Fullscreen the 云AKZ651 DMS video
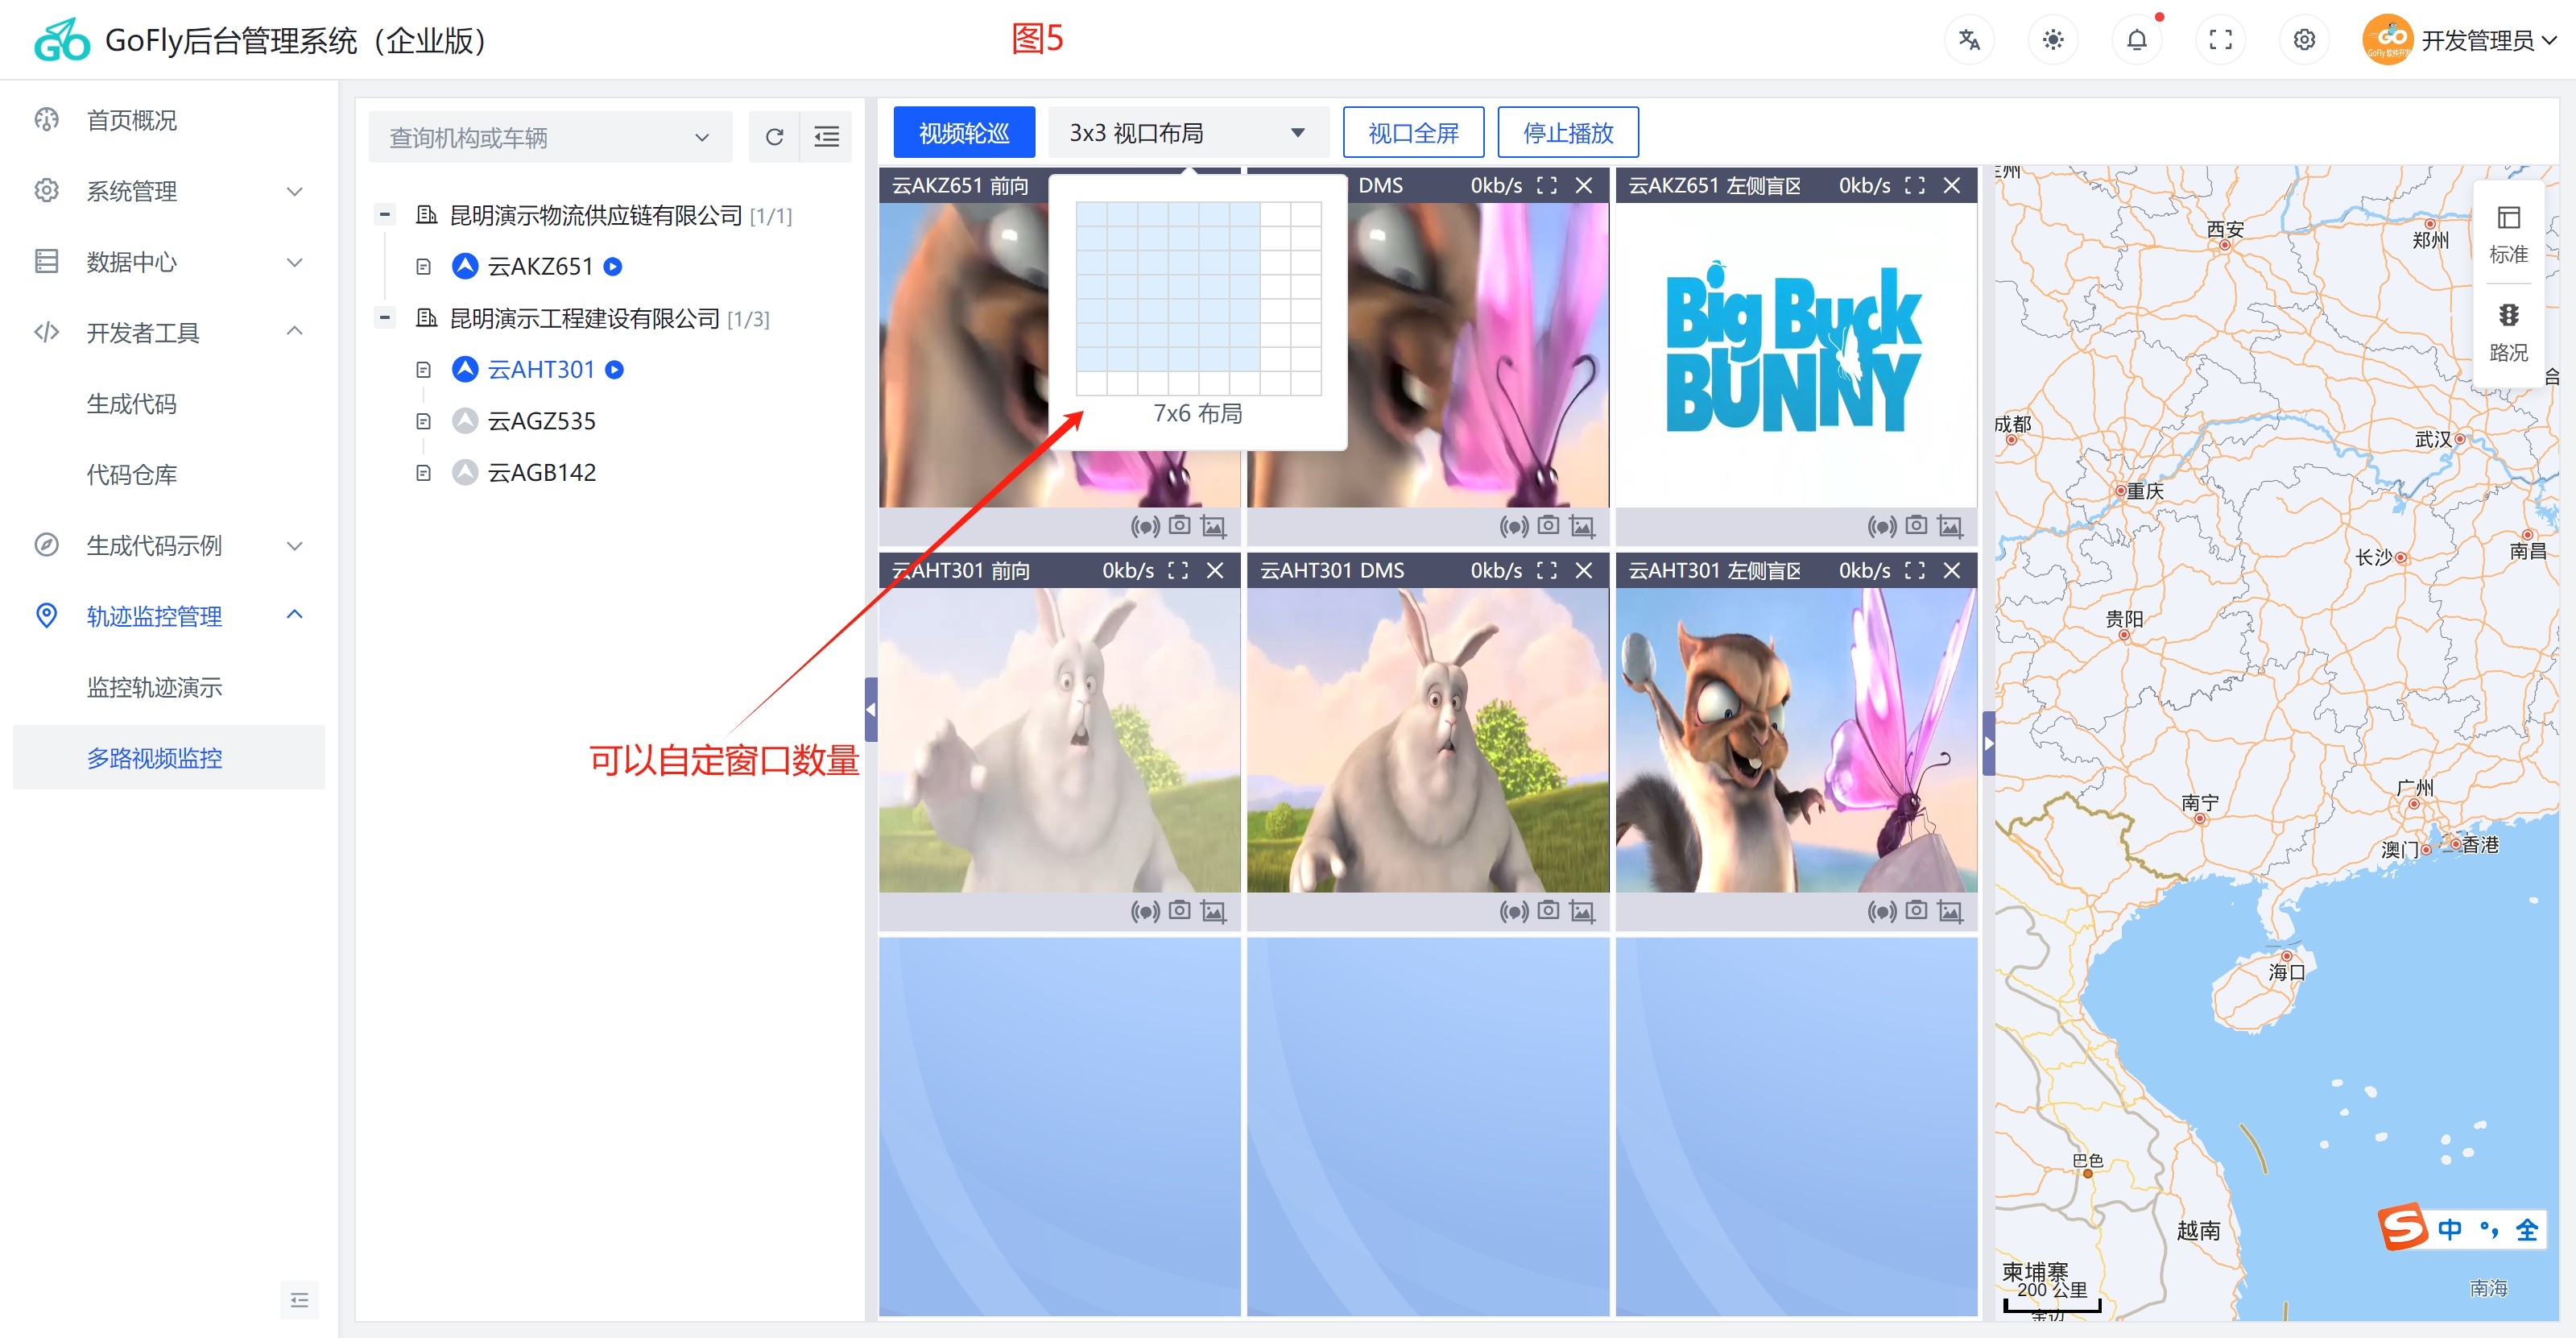This screenshot has height=1338, width=2576. [1546, 185]
